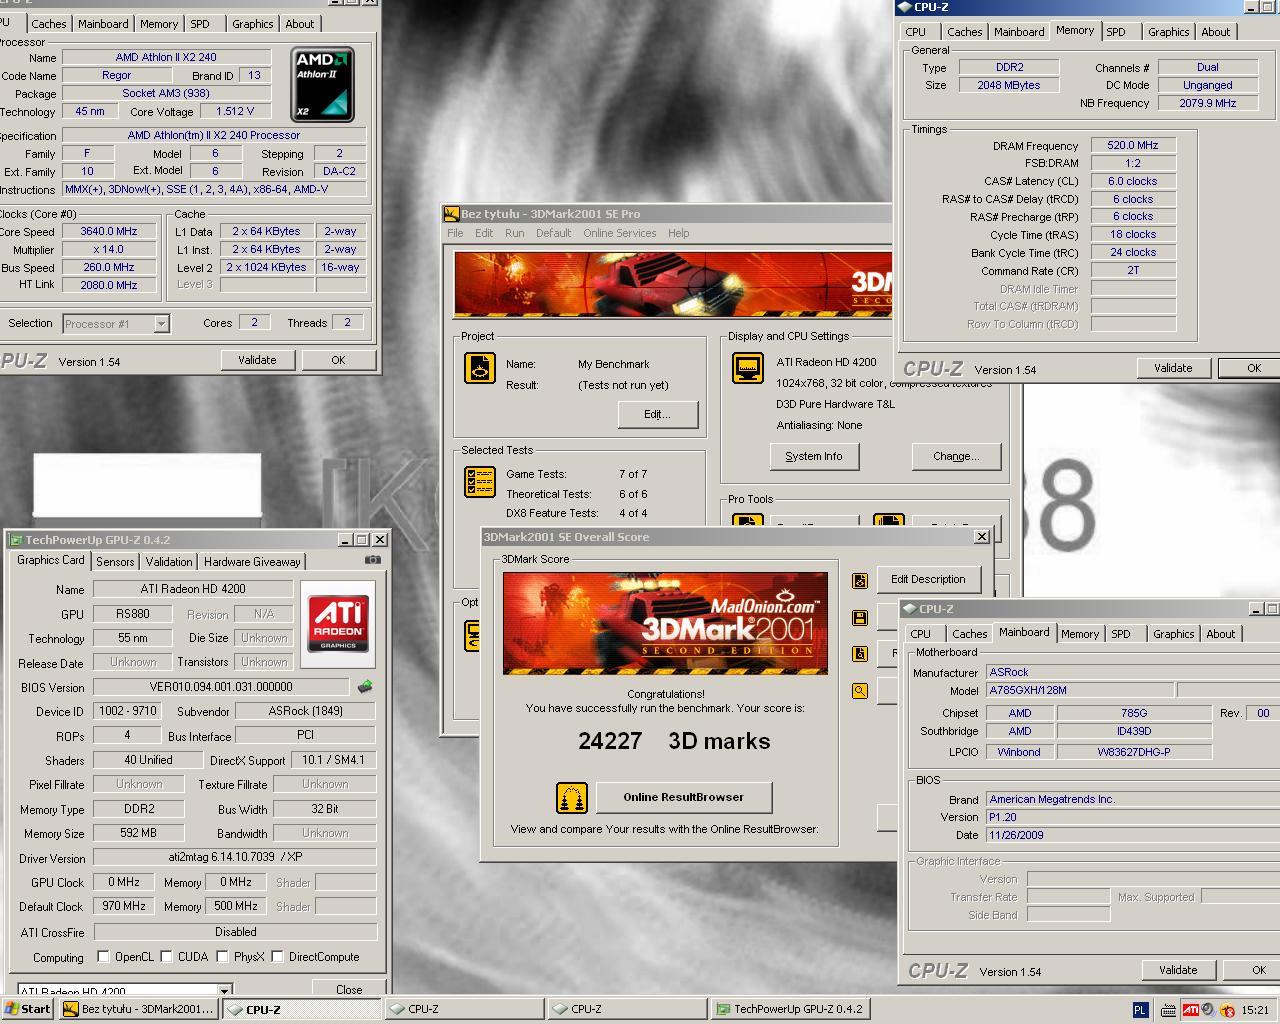This screenshot has height=1024, width=1280.
Task: Click the on-screen keyboard tray icon
Action: tap(1169, 1010)
